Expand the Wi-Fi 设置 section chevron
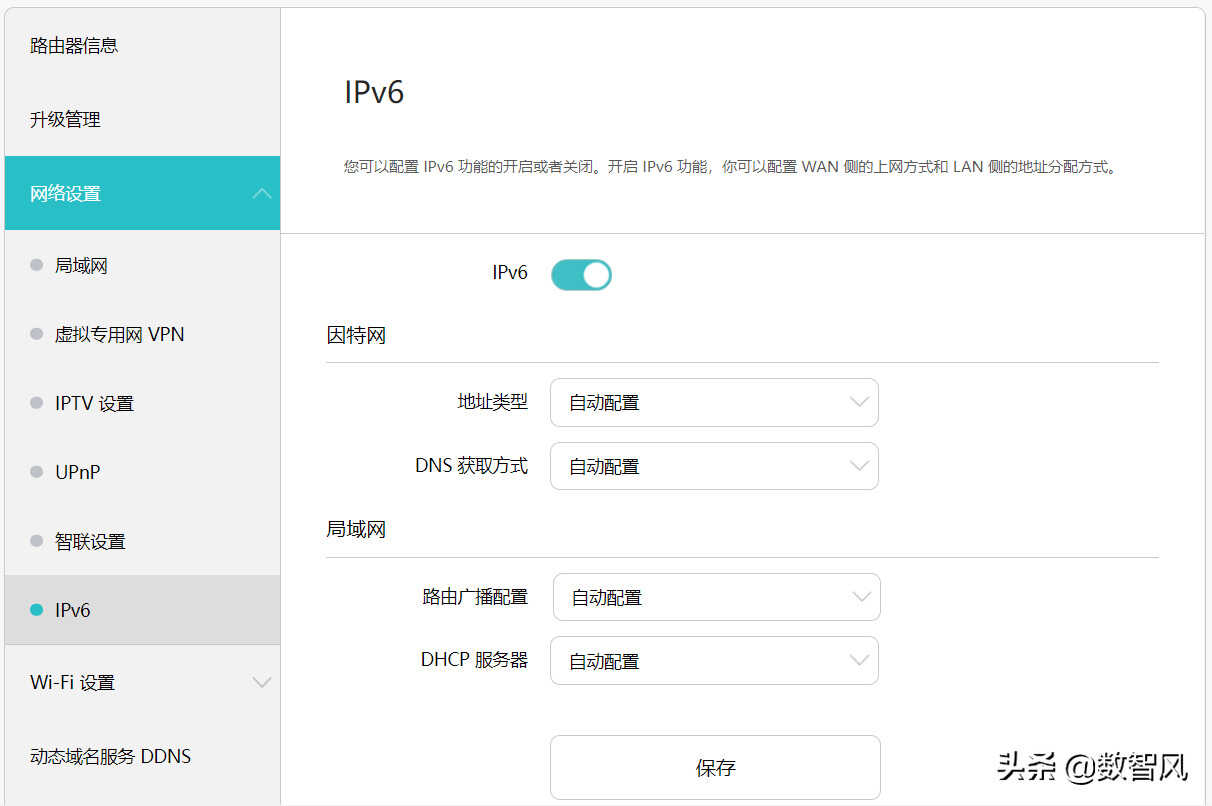1212x806 pixels. 261,683
